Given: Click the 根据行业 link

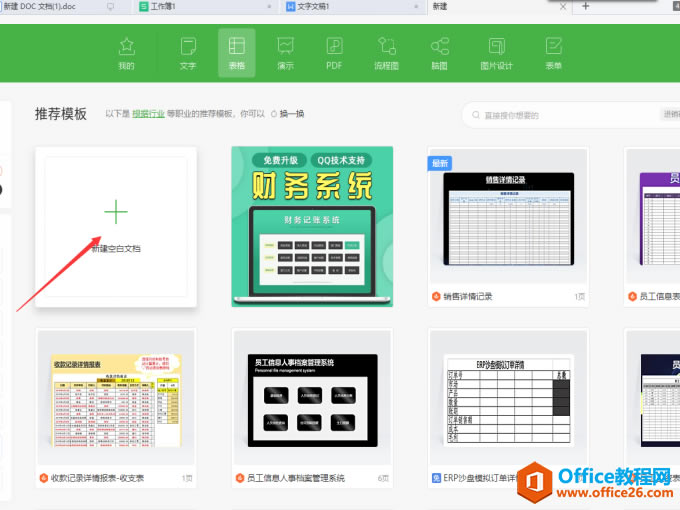Looking at the screenshot, I should [x=148, y=114].
